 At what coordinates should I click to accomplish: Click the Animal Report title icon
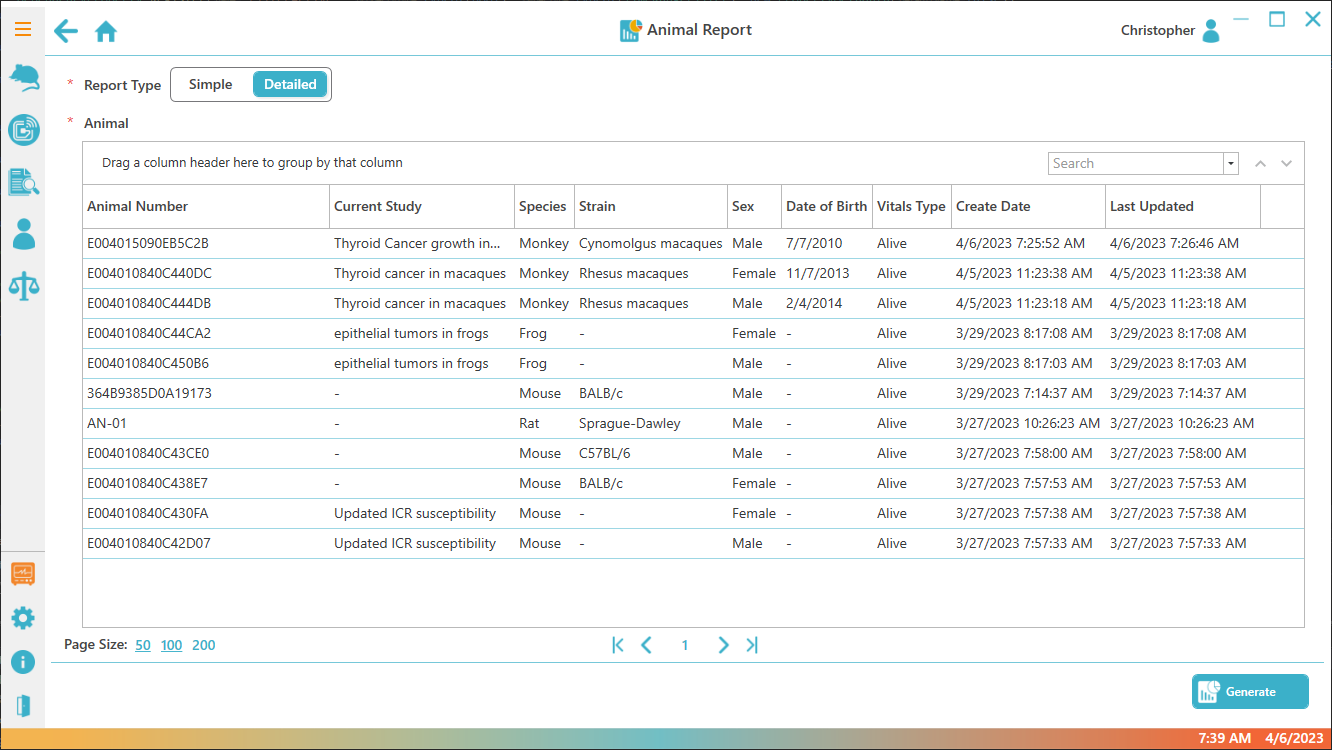click(630, 31)
